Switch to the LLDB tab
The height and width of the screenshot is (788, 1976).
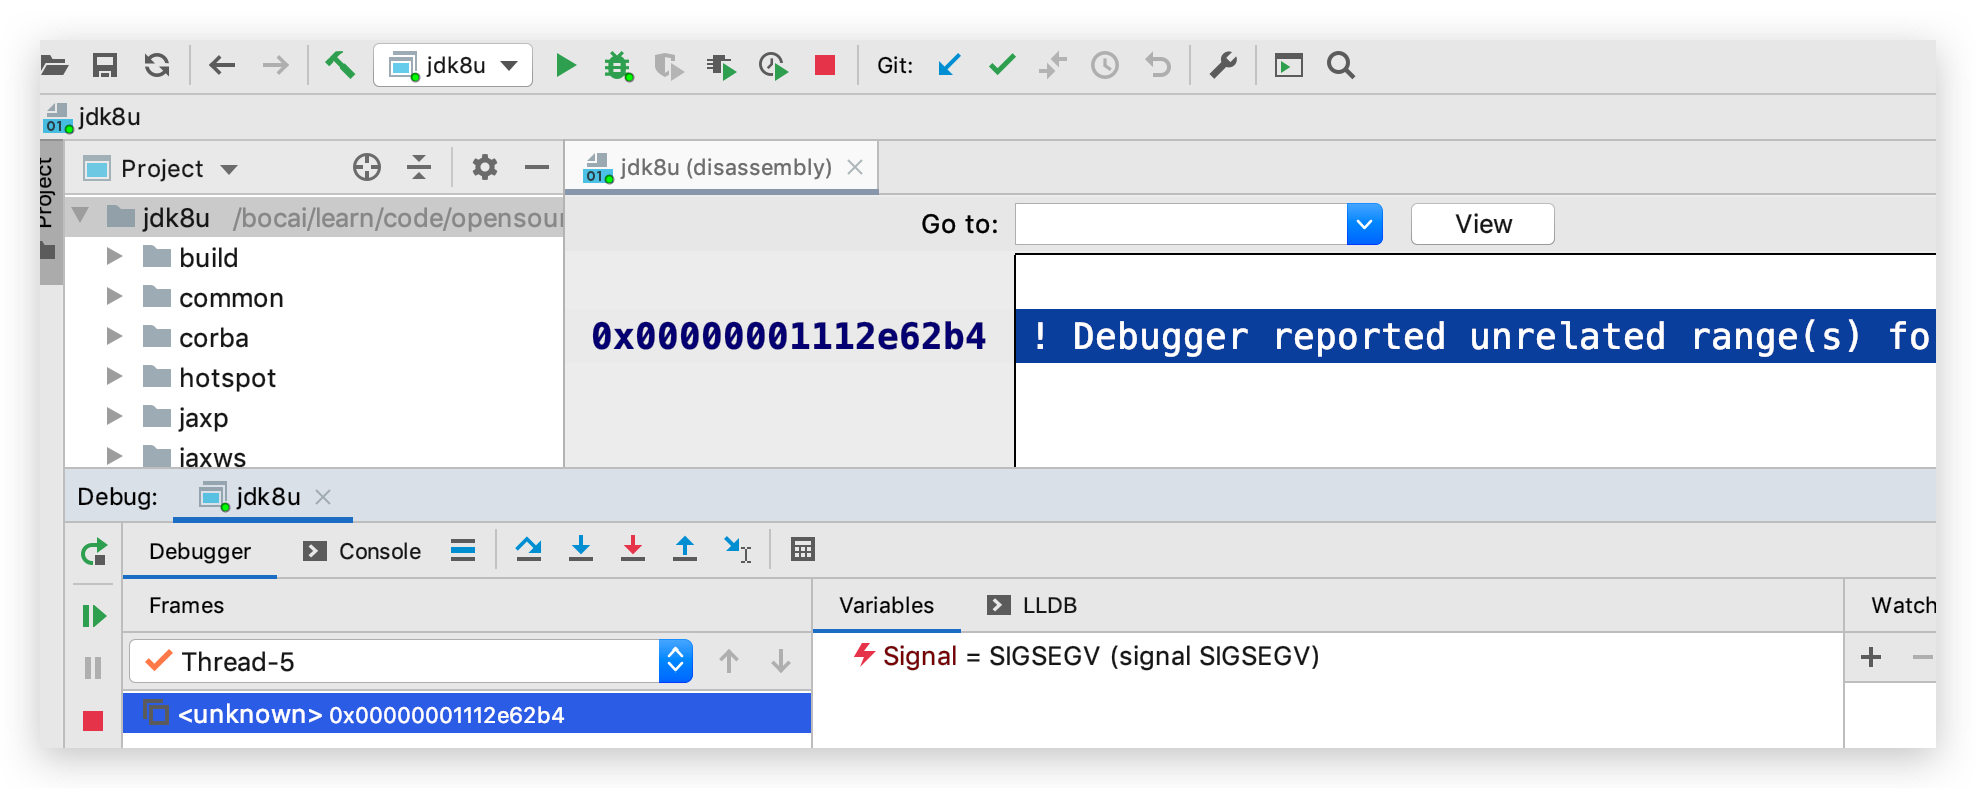pyautogui.click(x=1032, y=606)
